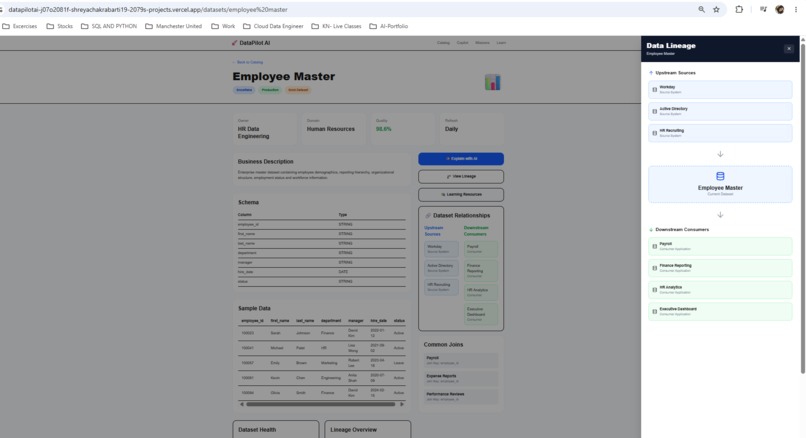Select the Payroll consumer card in lineage panel
Viewport: 806px width, 438px height.
(x=720, y=246)
